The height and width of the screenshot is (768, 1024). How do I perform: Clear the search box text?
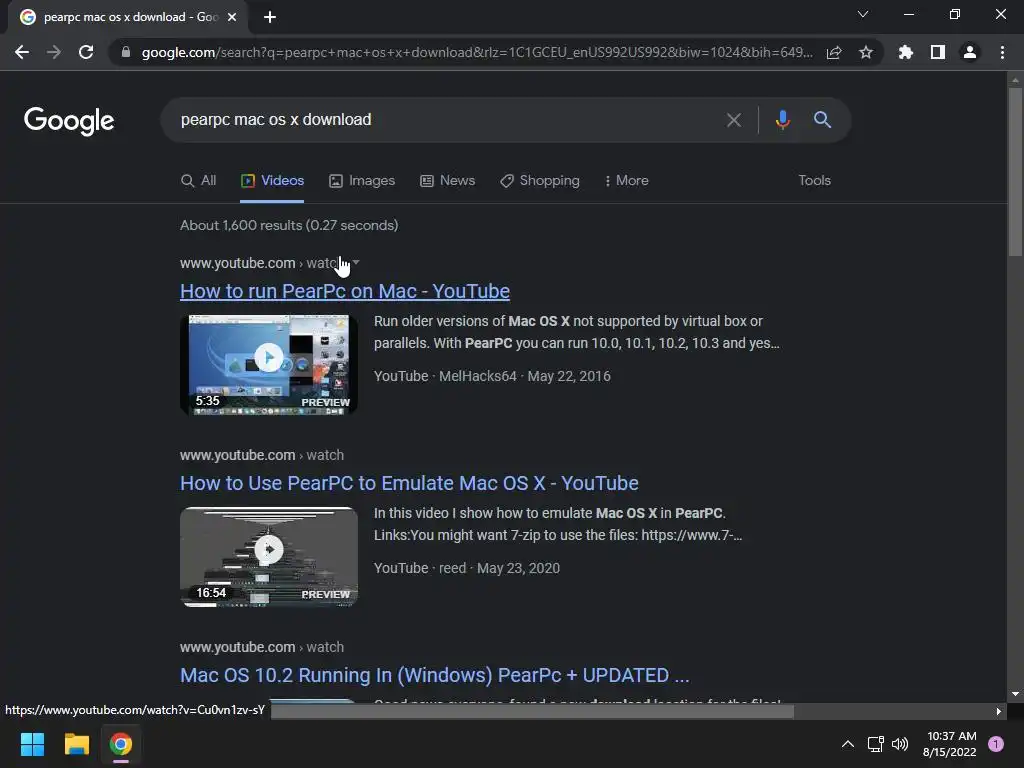point(733,120)
